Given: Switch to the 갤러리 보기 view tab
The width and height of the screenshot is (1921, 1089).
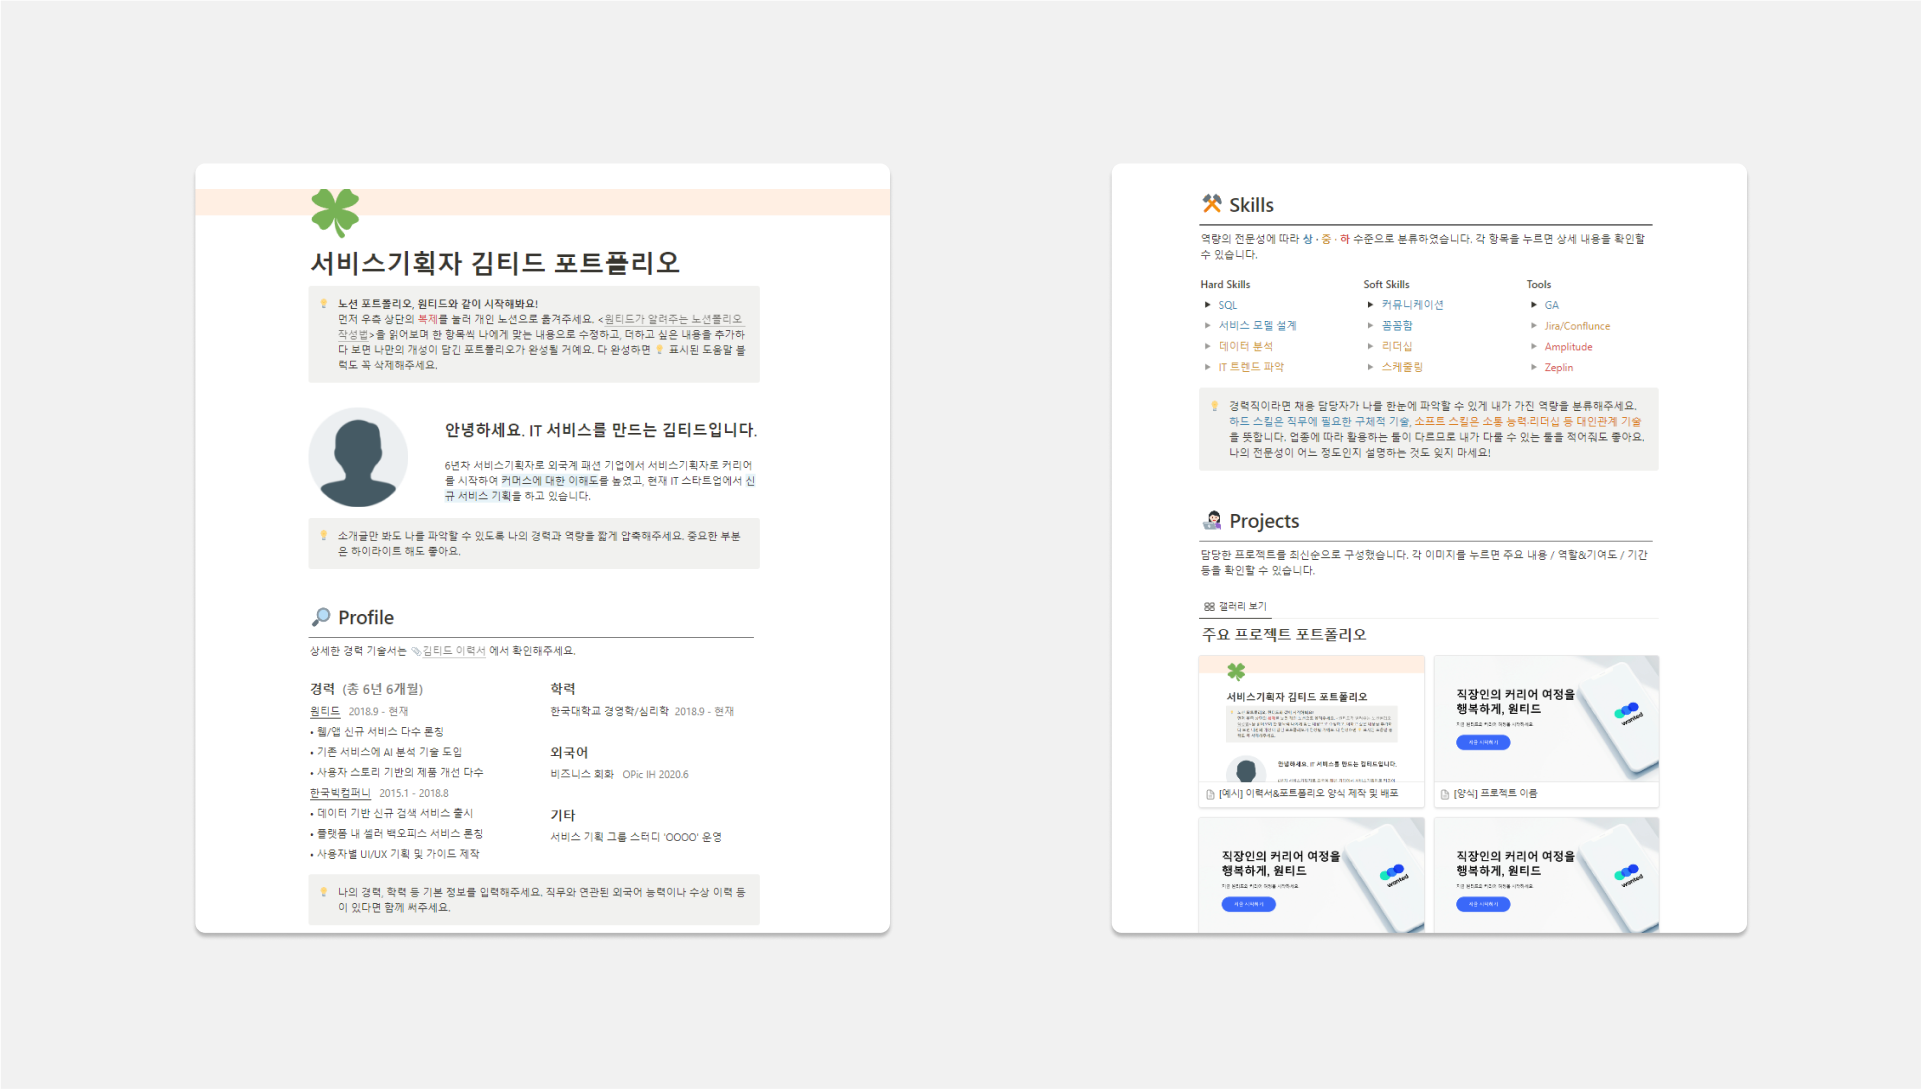Looking at the screenshot, I should coord(1235,606).
